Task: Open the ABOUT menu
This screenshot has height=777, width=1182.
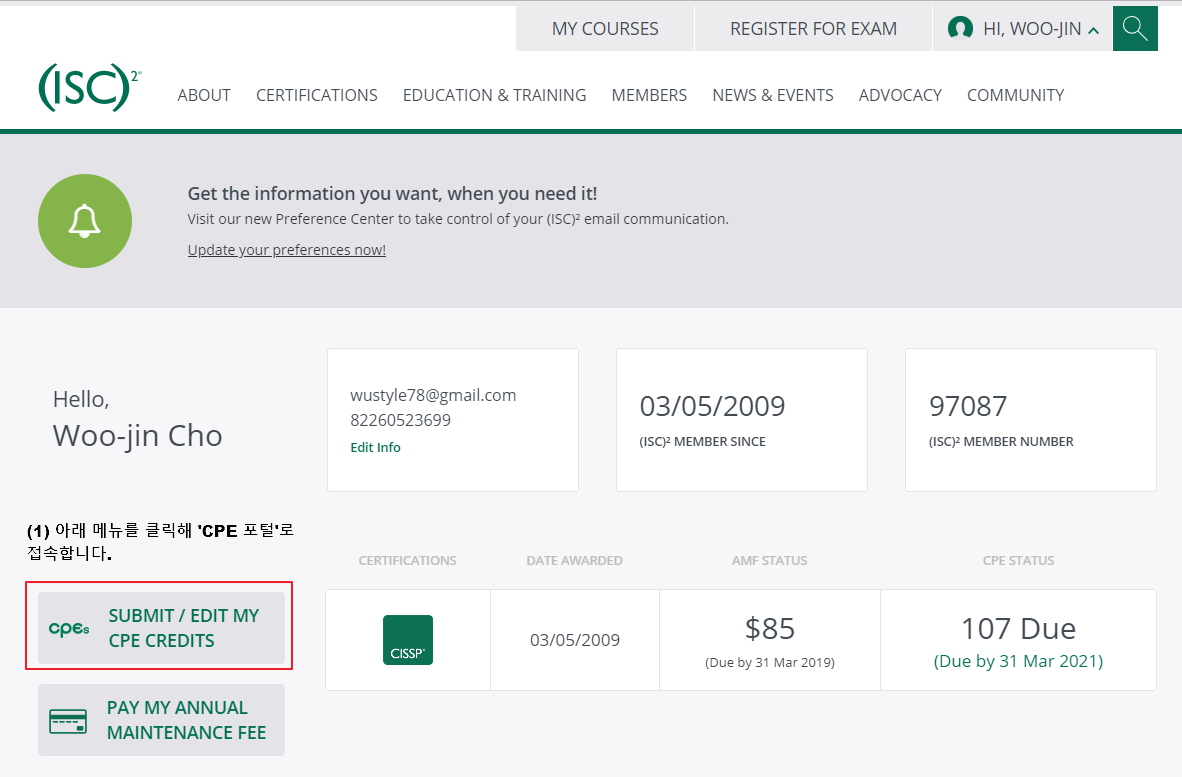Action: [x=204, y=95]
